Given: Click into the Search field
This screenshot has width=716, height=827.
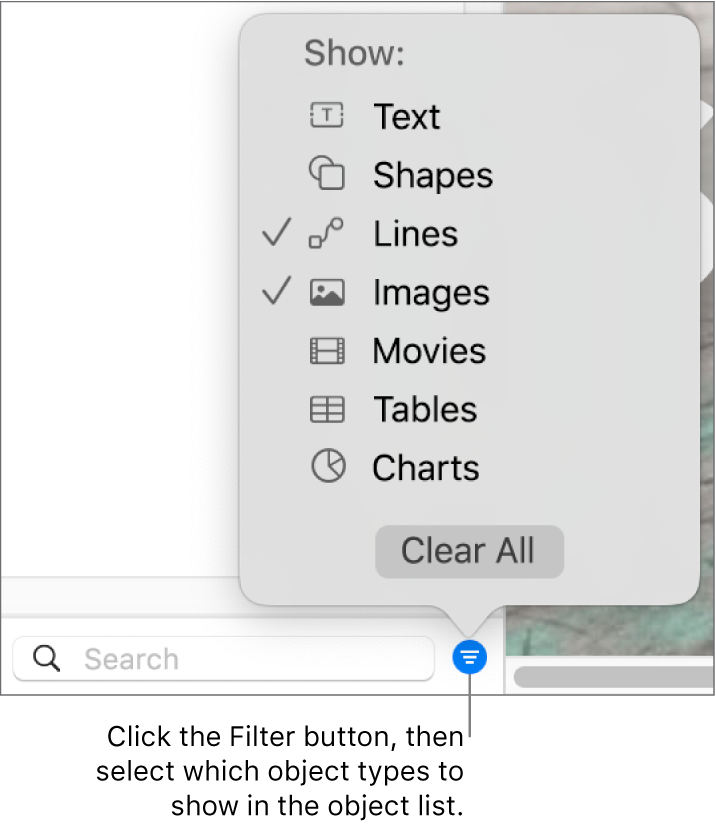Looking at the screenshot, I should point(250,658).
